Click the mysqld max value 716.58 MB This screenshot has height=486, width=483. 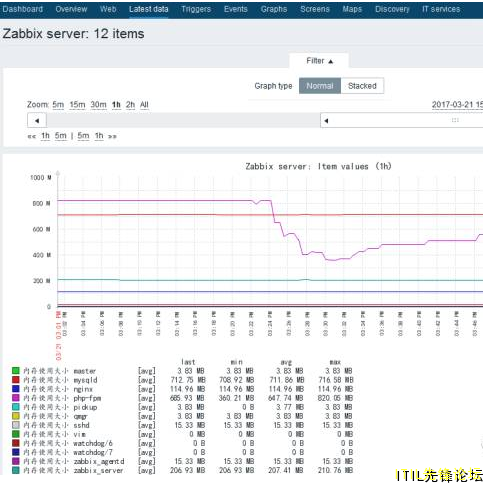335,380
